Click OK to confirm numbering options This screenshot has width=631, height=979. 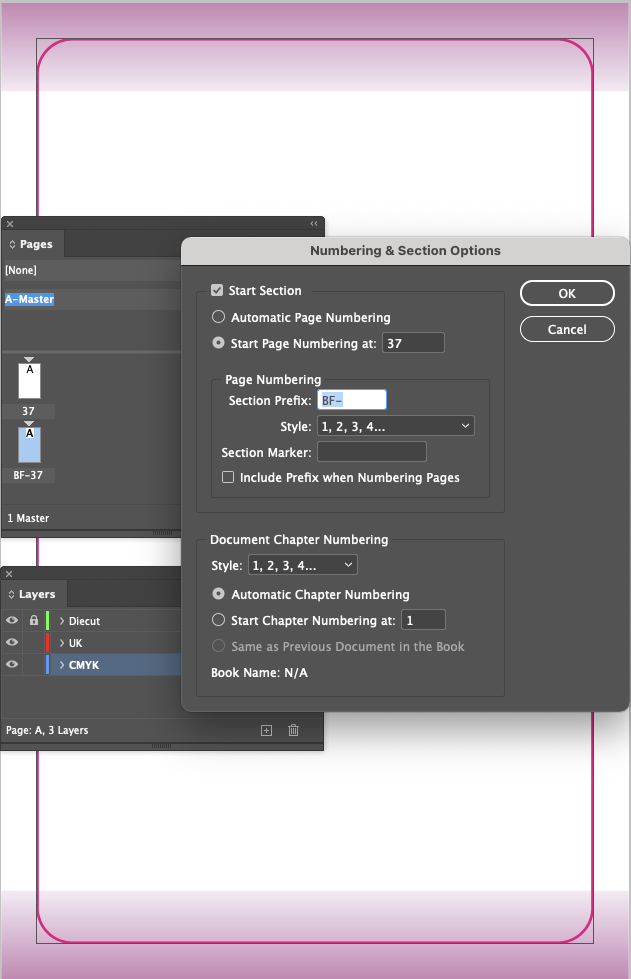click(567, 293)
